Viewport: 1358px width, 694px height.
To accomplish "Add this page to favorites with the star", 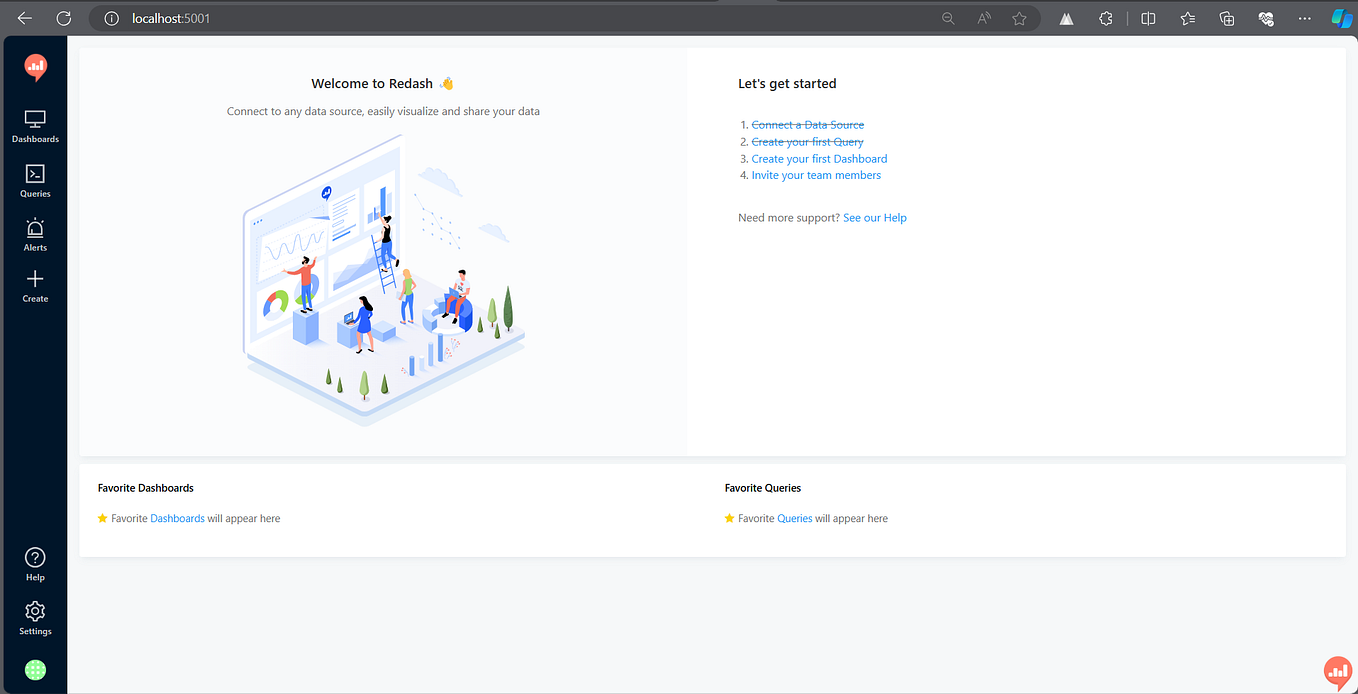I will (x=1019, y=17).
